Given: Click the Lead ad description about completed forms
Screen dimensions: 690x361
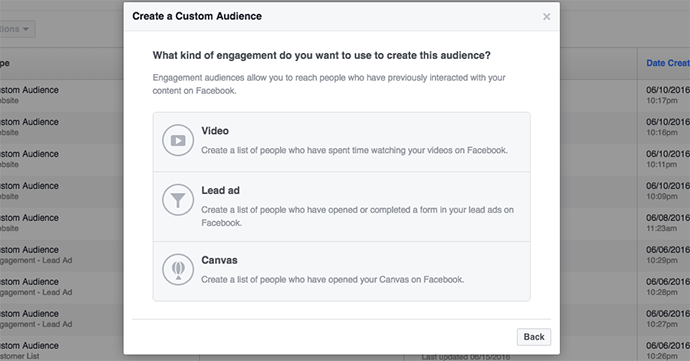Looking at the screenshot, I should coord(357,216).
